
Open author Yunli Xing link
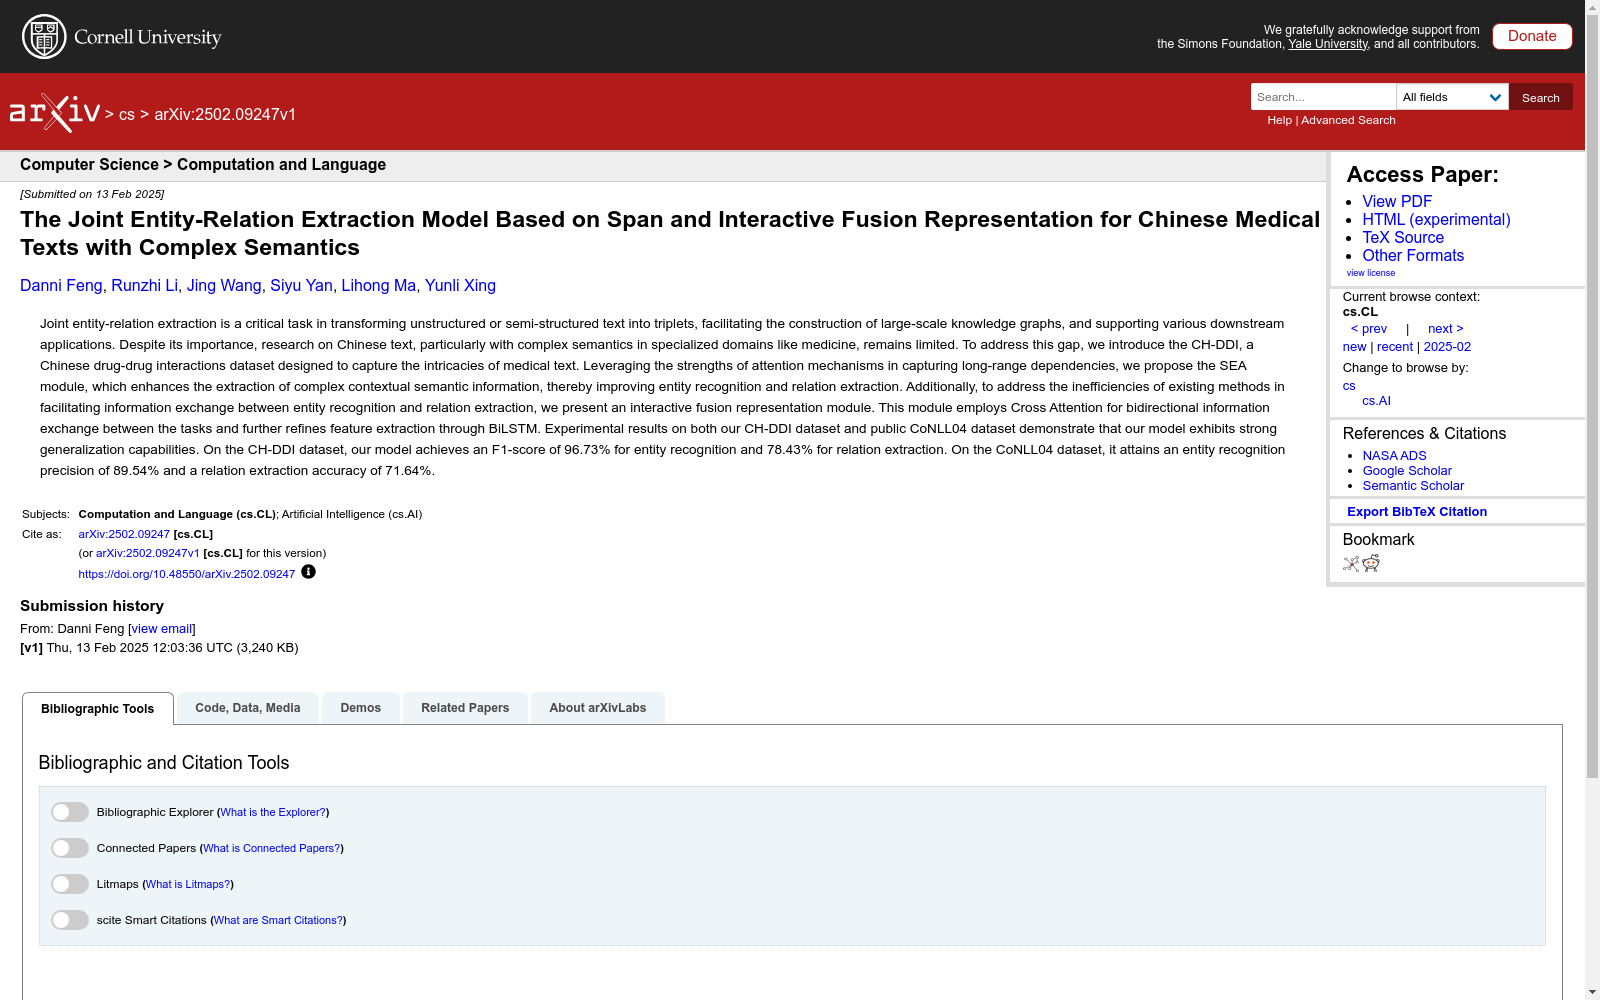click(460, 285)
